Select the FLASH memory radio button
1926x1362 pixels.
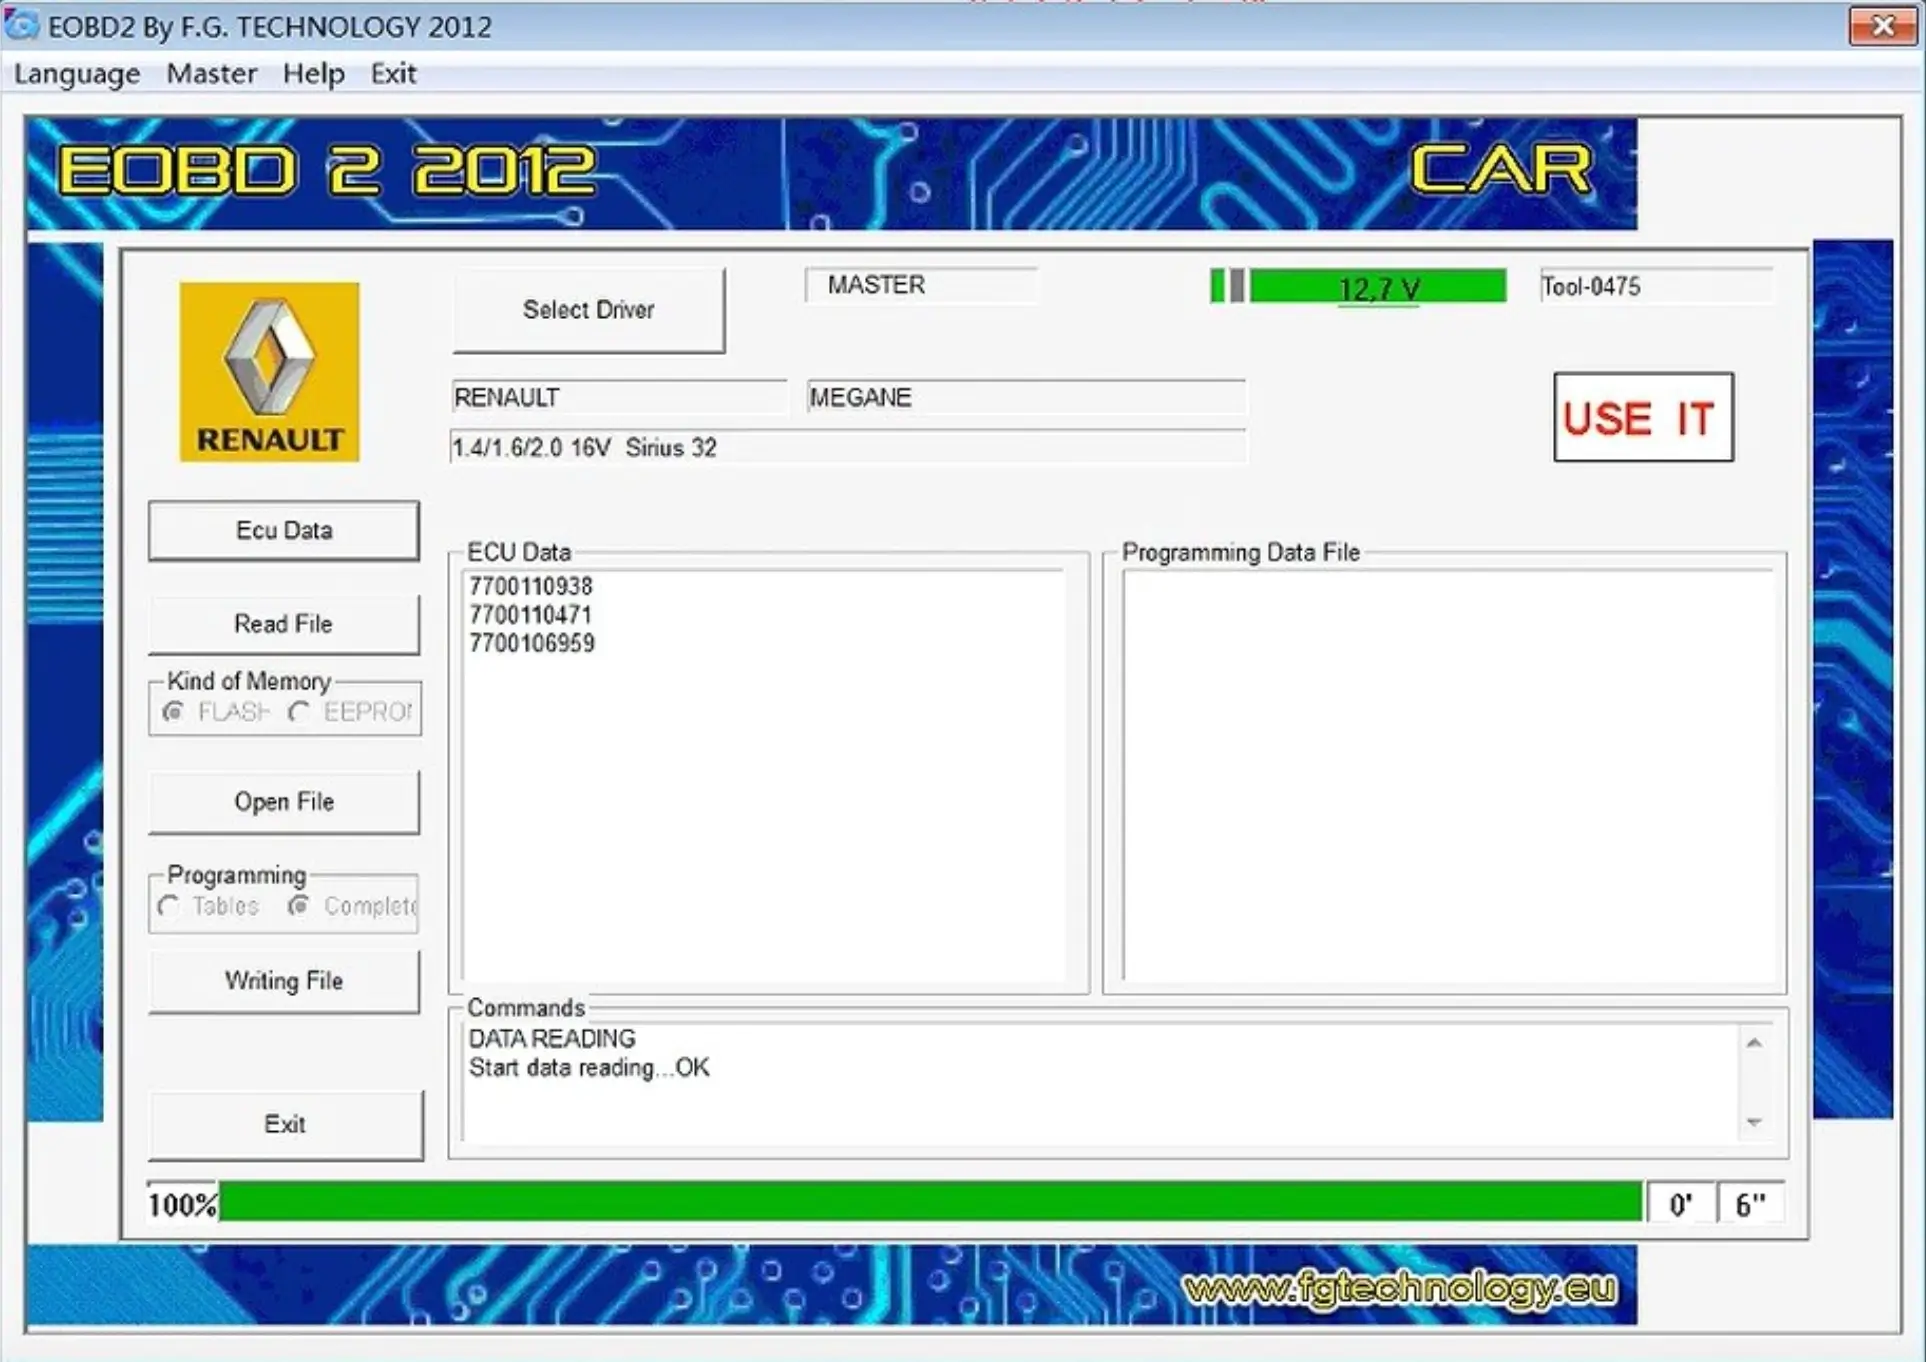tap(172, 711)
